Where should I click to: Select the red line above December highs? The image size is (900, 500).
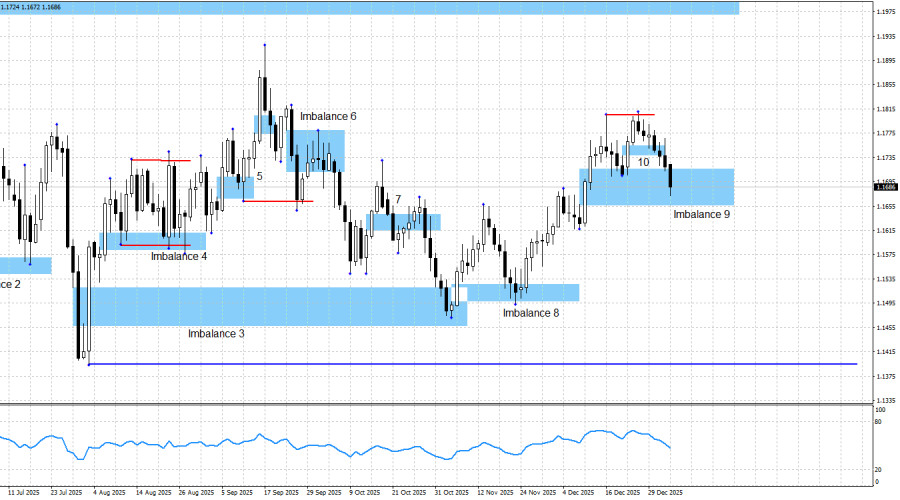(630, 114)
